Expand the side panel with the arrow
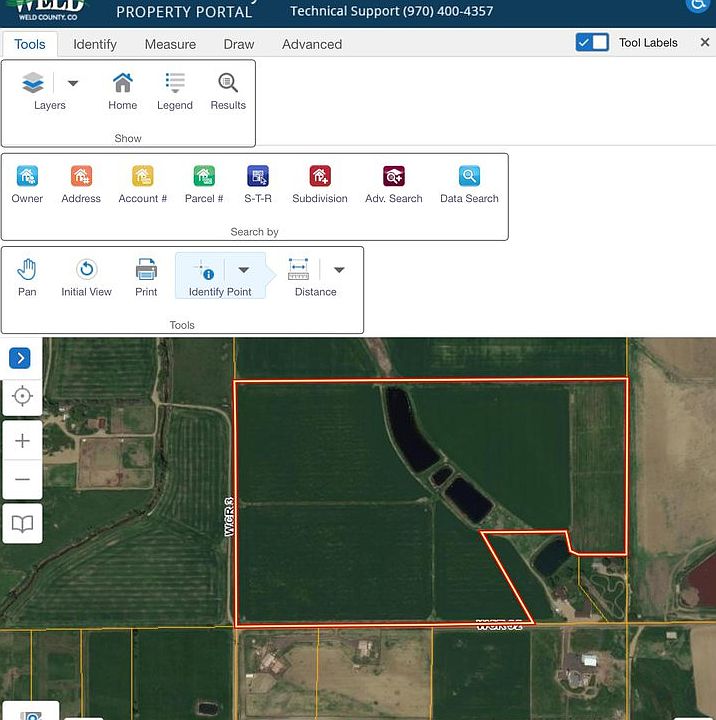716x720 pixels. coord(20,358)
